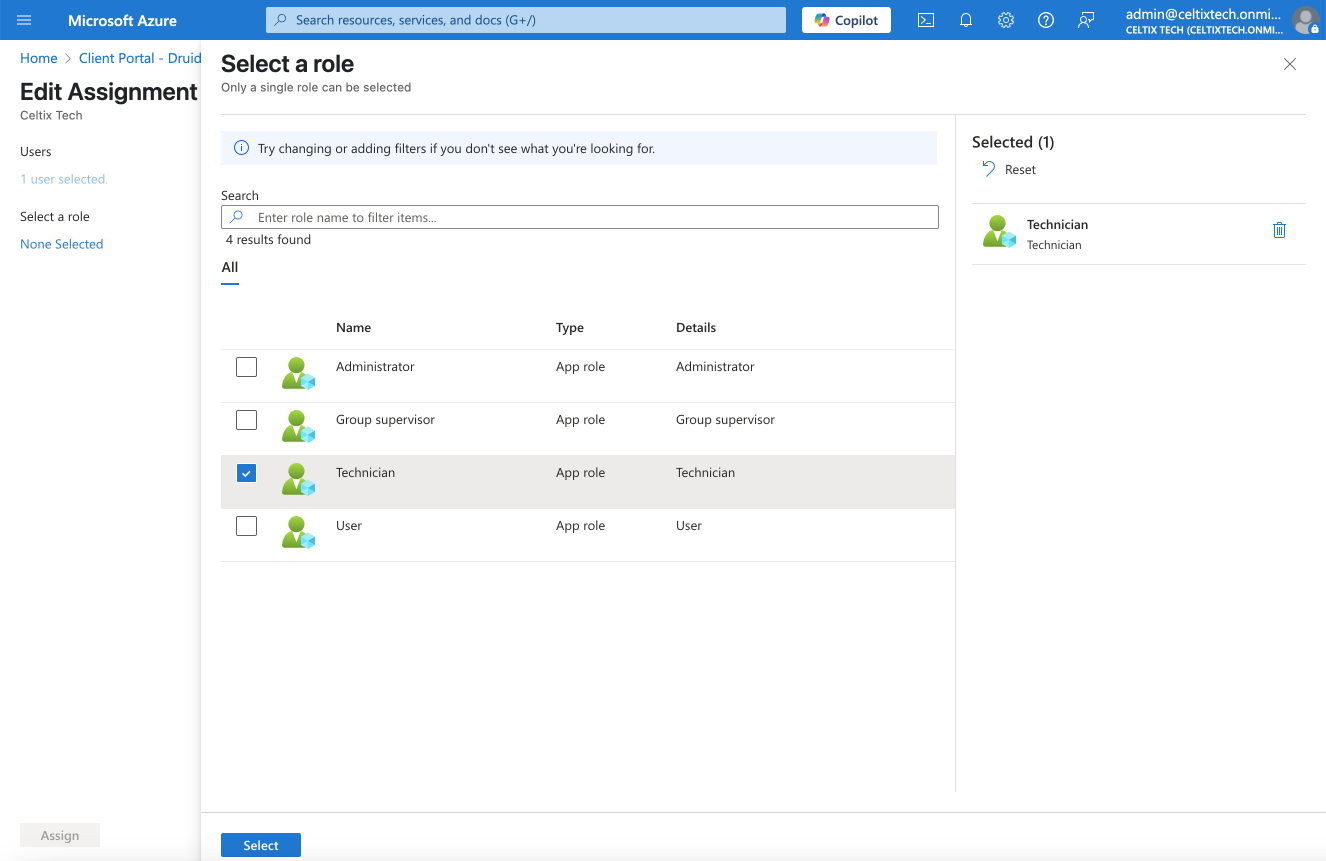
Task: Close the Select a role panel
Action: pyautogui.click(x=1290, y=64)
